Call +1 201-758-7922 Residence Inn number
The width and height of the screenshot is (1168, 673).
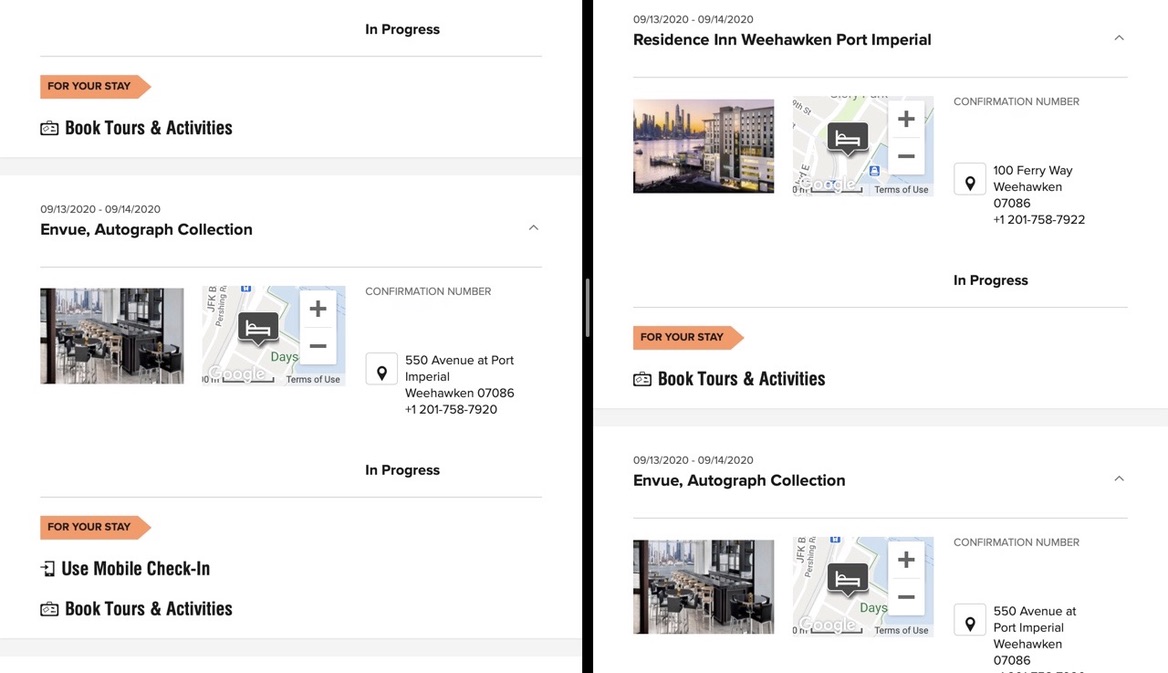pyautogui.click(x=1039, y=220)
